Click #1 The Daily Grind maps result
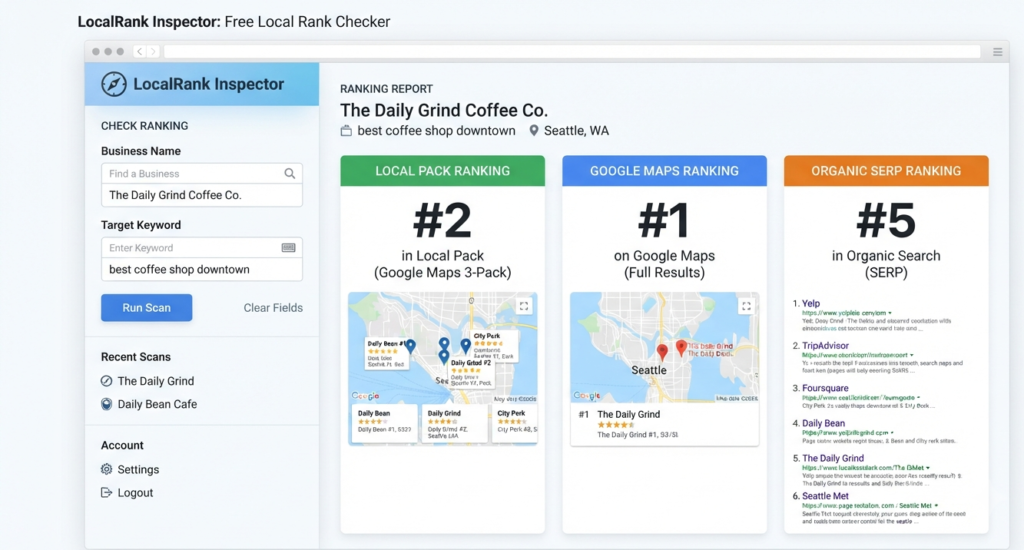Screen dimensions: 1024x550 pyautogui.click(x=664, y=423)
